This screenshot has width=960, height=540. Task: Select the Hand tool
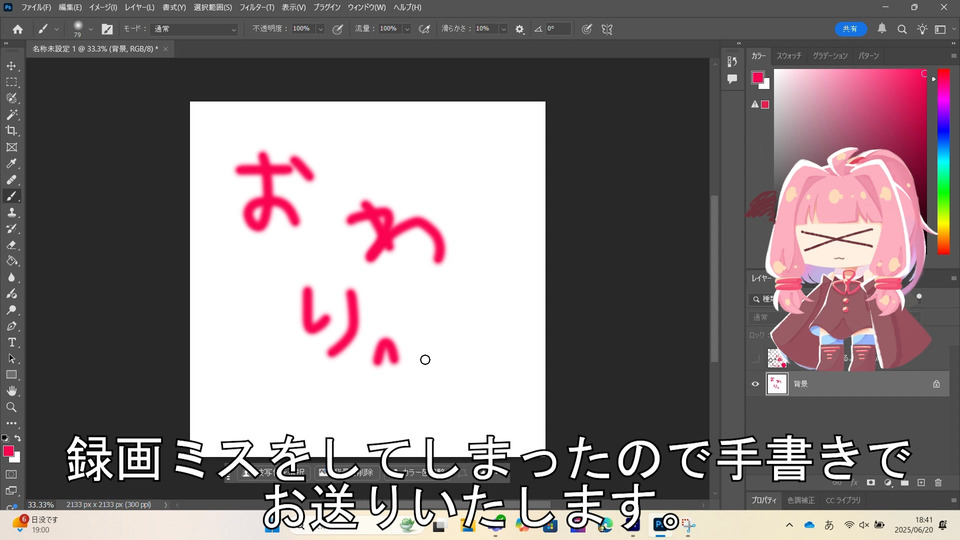coord(12,391)
